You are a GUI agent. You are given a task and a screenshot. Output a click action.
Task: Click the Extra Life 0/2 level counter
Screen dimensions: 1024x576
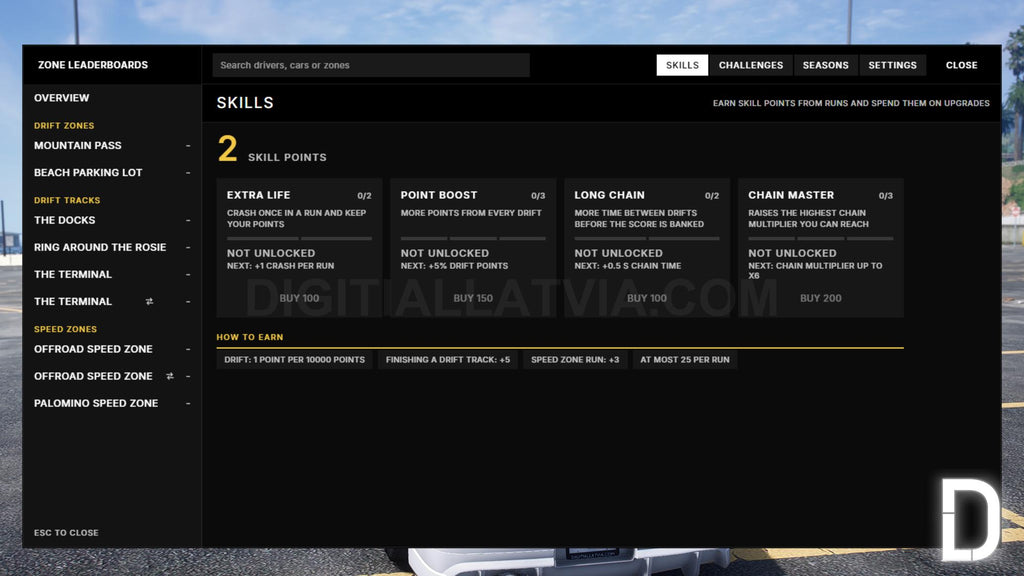364,196
